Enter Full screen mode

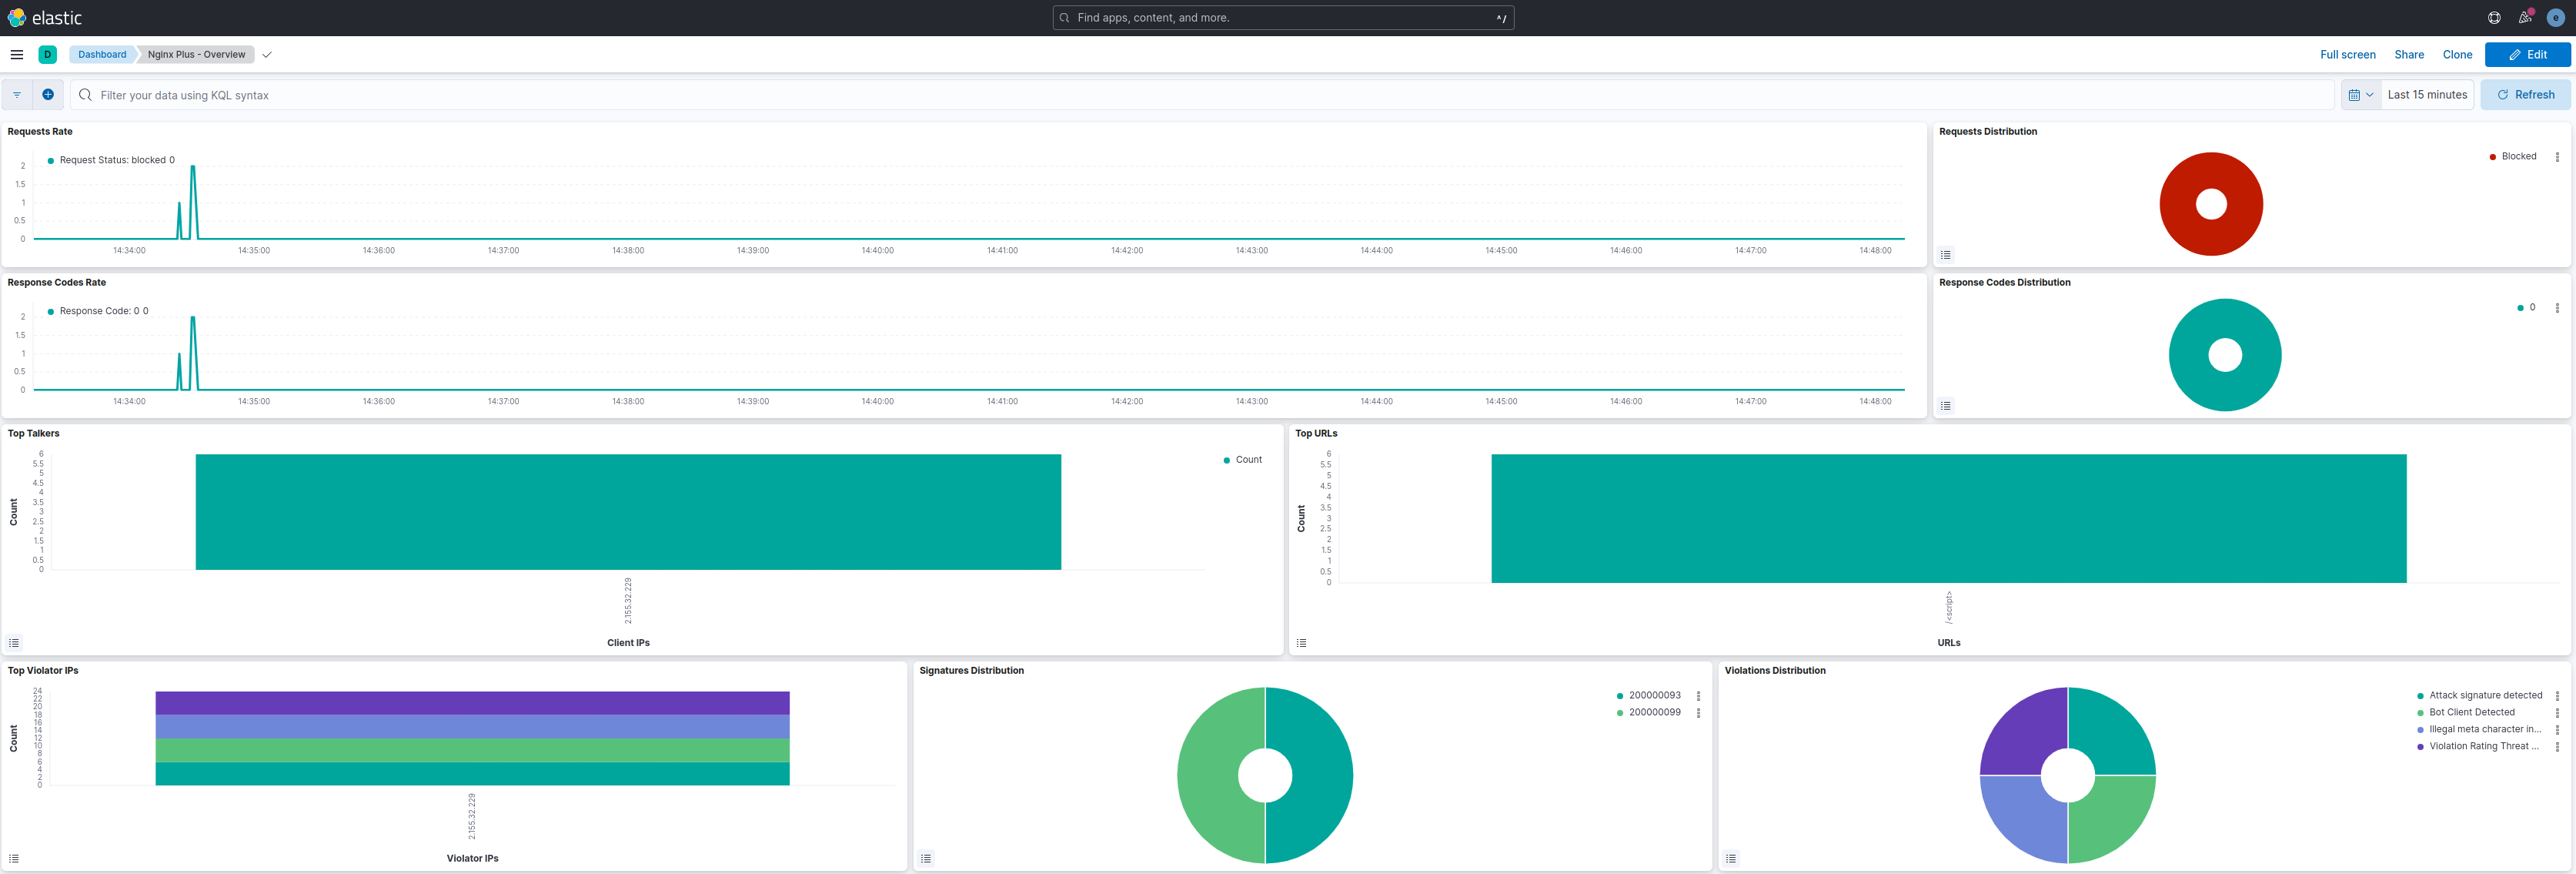tap(2347, 55)
